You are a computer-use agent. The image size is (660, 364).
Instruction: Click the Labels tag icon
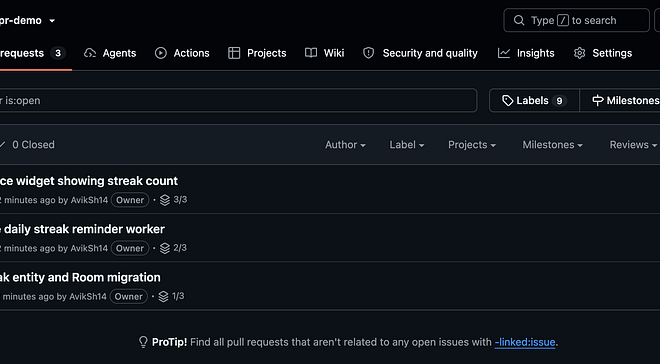point(508,101)
